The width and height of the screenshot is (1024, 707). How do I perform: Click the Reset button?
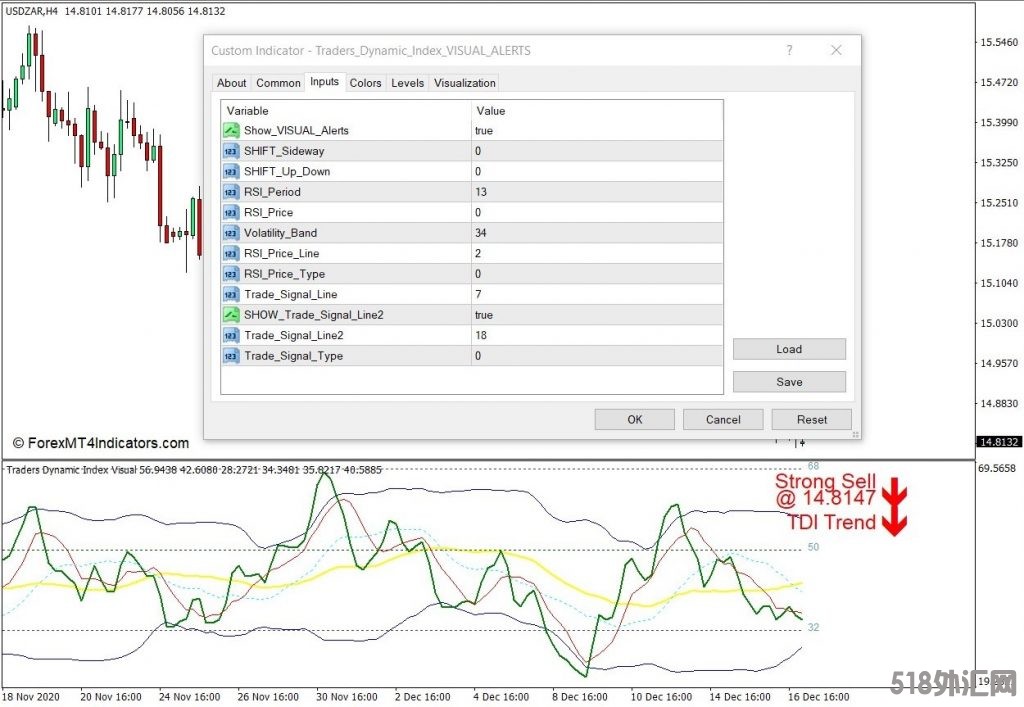(x=811, y=420)
